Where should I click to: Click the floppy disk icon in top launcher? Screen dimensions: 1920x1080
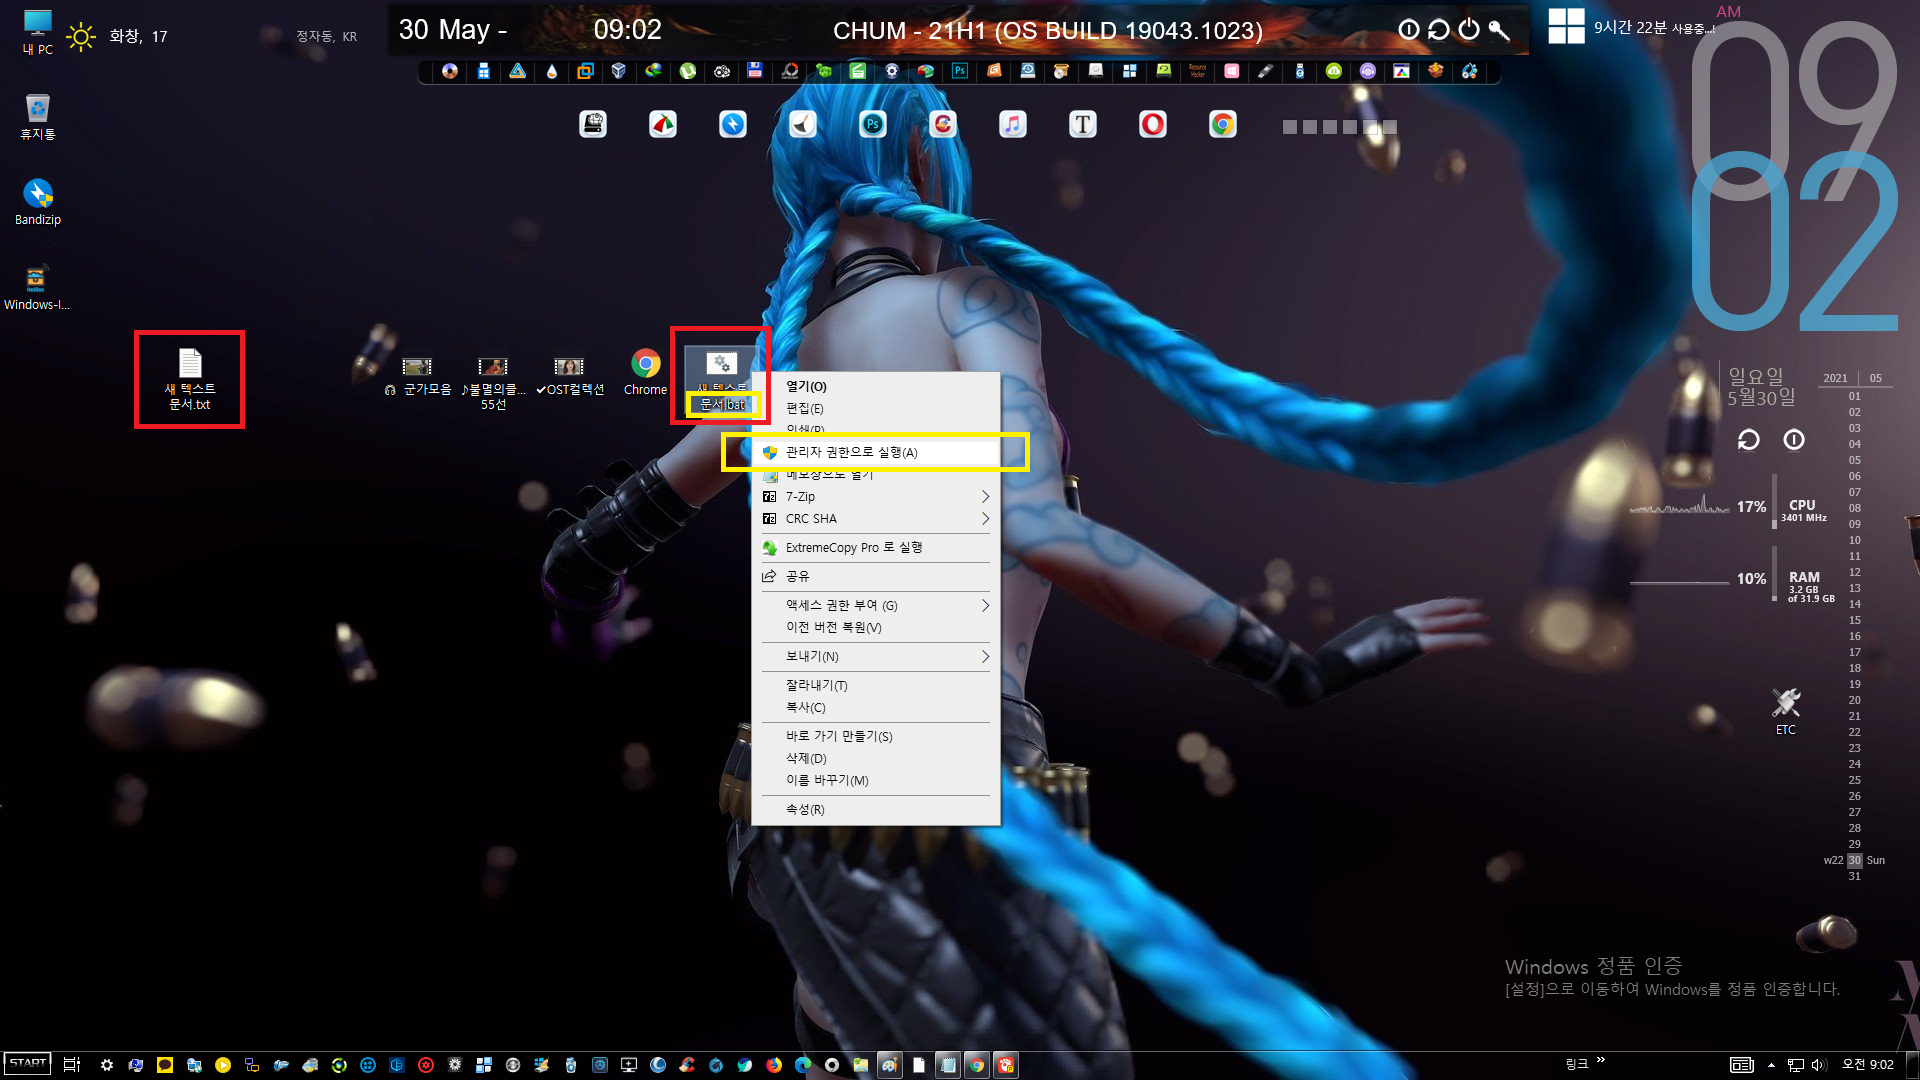pyautogui.click(x=755, y=71)
